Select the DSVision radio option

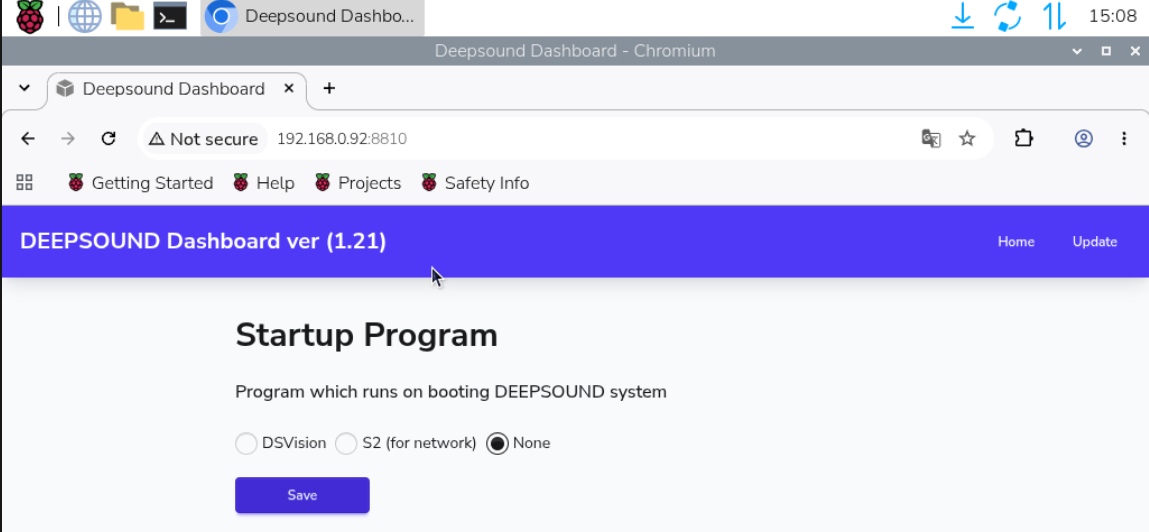246,443
